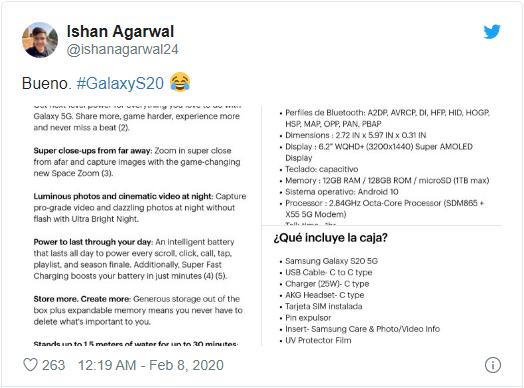Open Ishan Agarwal's profile picture
The image size is (524, 388).
[40, 40]
